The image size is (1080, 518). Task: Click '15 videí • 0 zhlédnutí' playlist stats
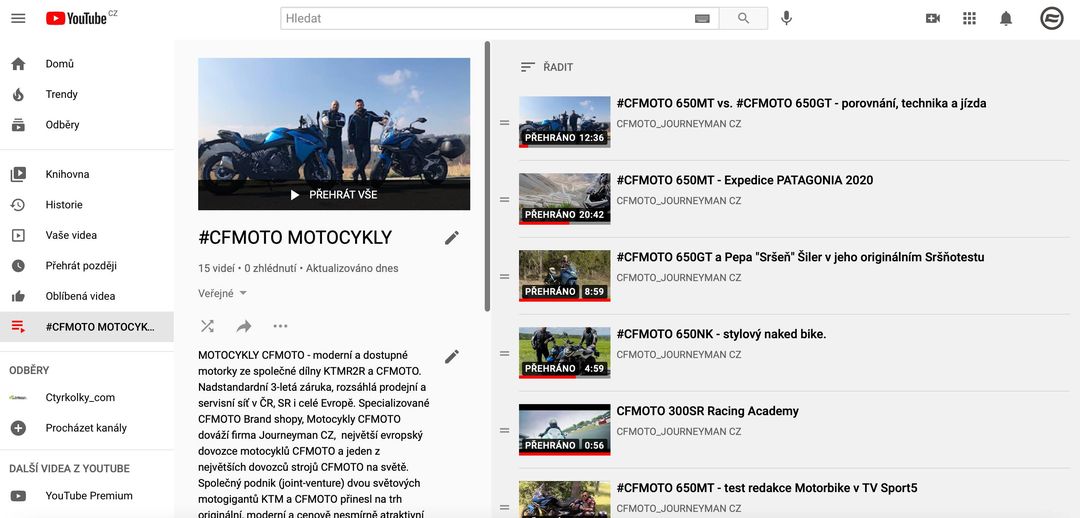pyautogui.click(x=247, y=269)
